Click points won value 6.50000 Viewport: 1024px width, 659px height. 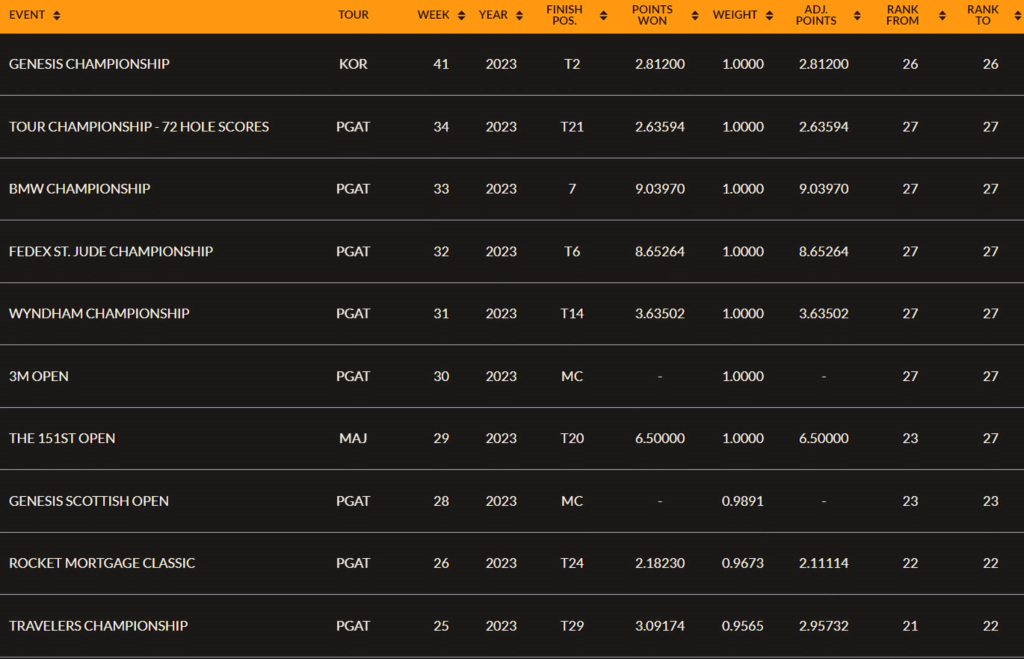point(660,438)
